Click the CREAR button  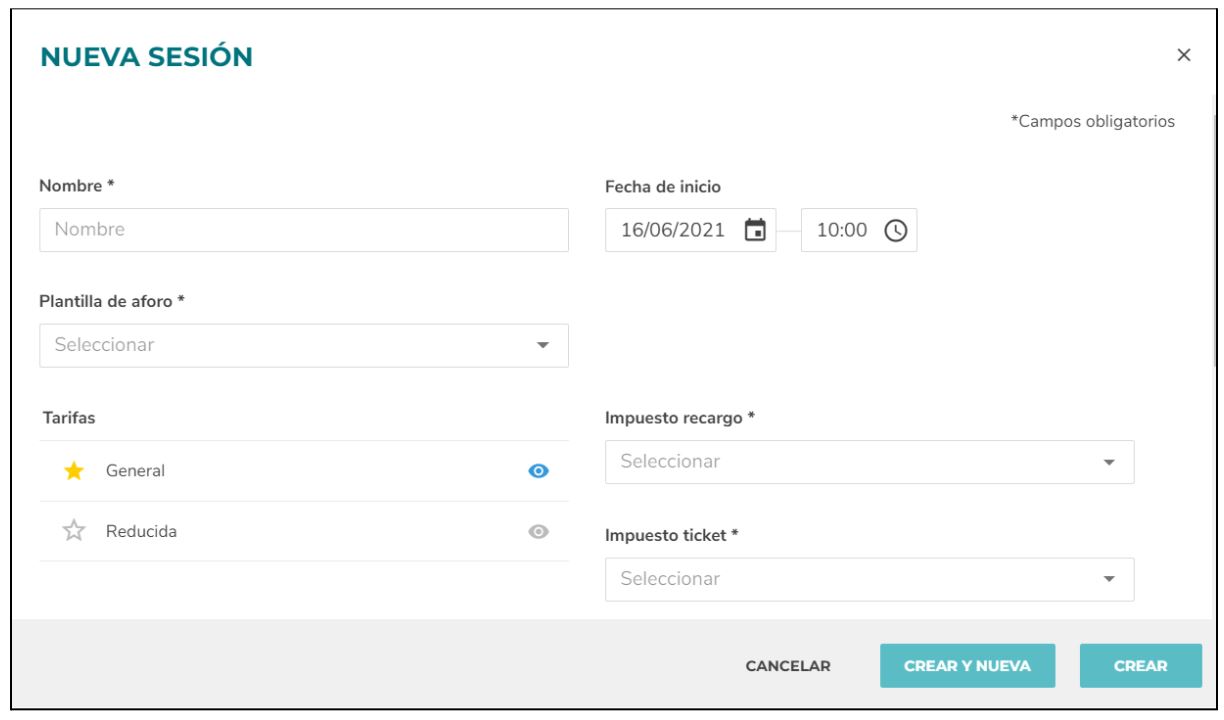point(1141,666)
